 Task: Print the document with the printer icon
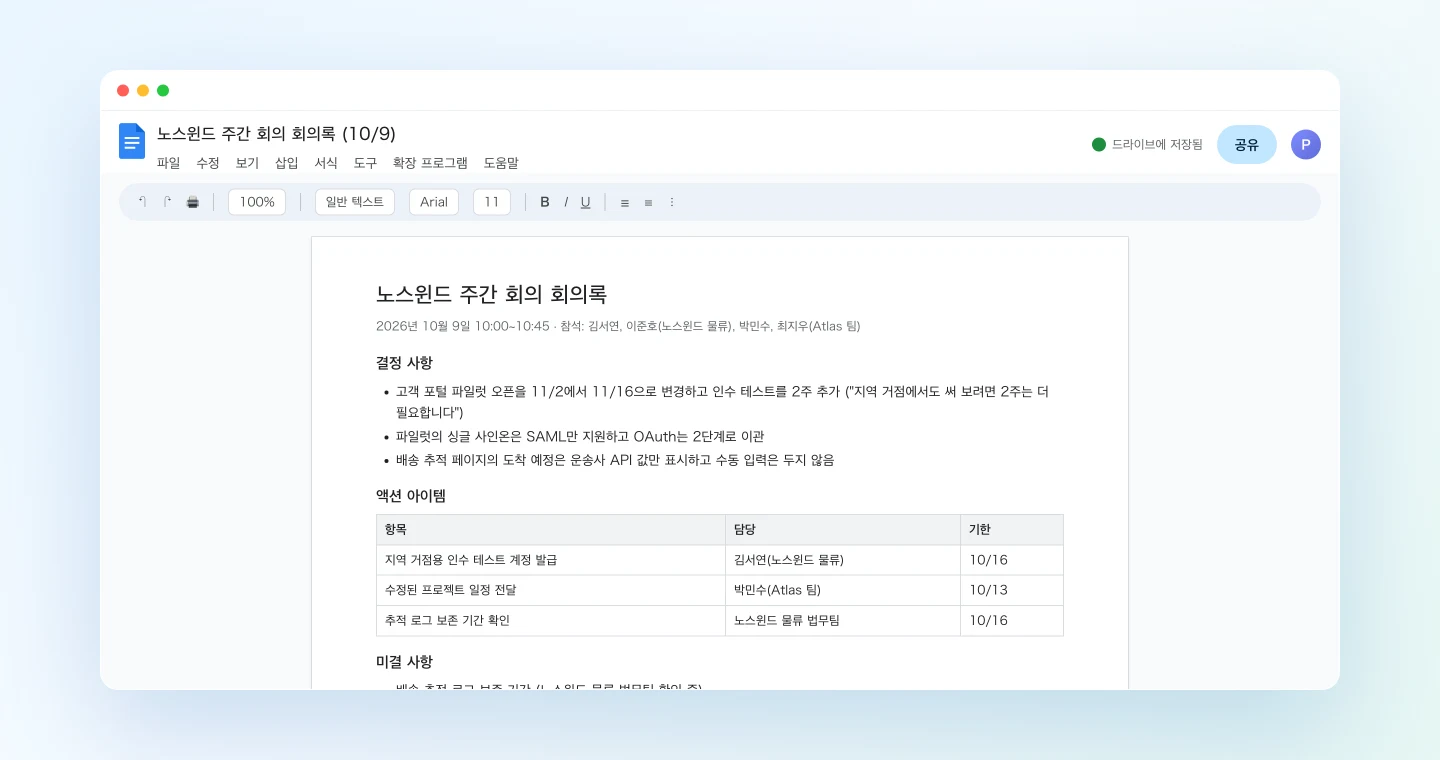193,202
